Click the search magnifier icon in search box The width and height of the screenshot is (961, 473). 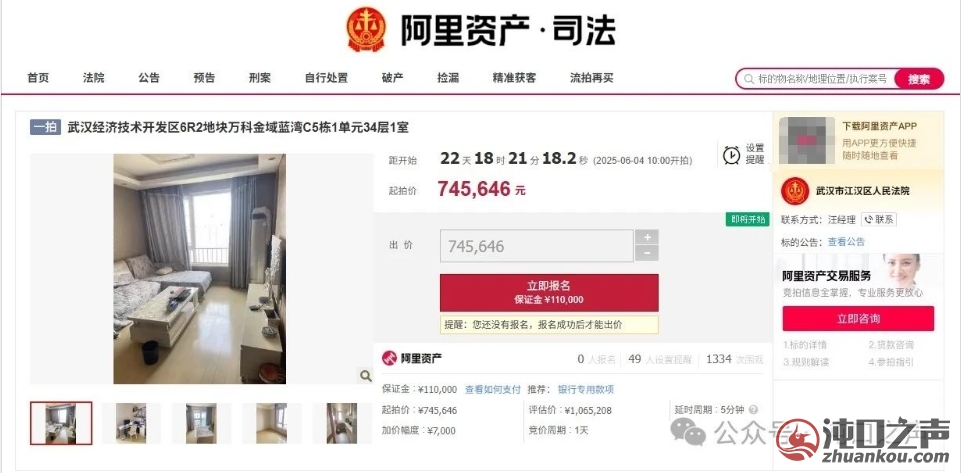(x=748, y=79)
